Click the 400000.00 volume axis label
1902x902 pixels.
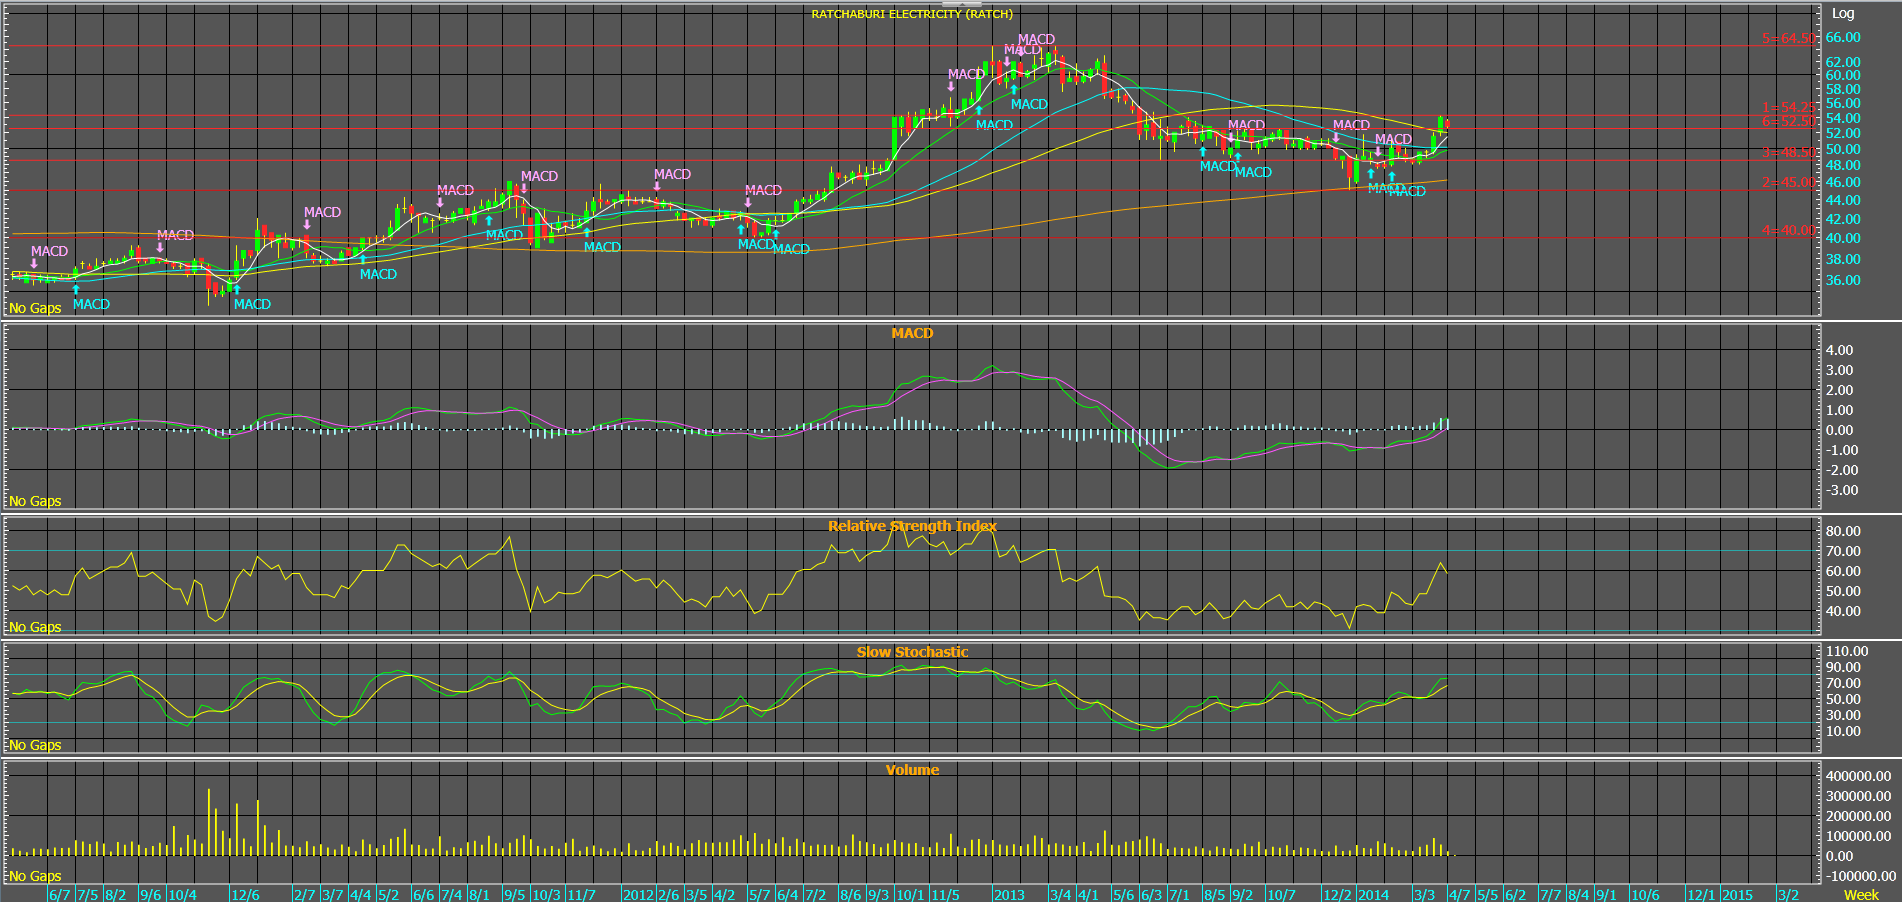(x=1859, y=776)
